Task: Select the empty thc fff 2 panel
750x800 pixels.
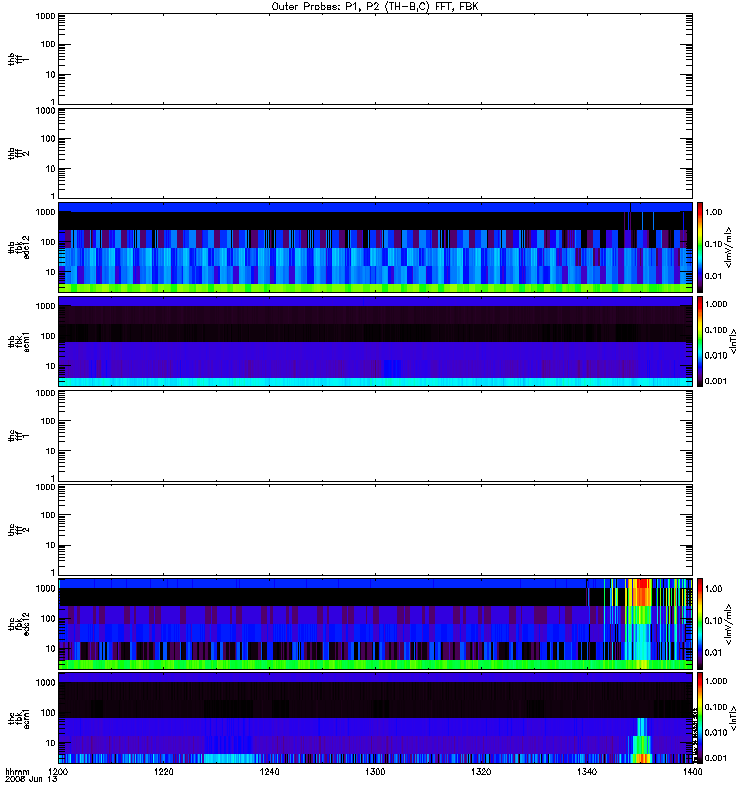Action: click(375, 530)
